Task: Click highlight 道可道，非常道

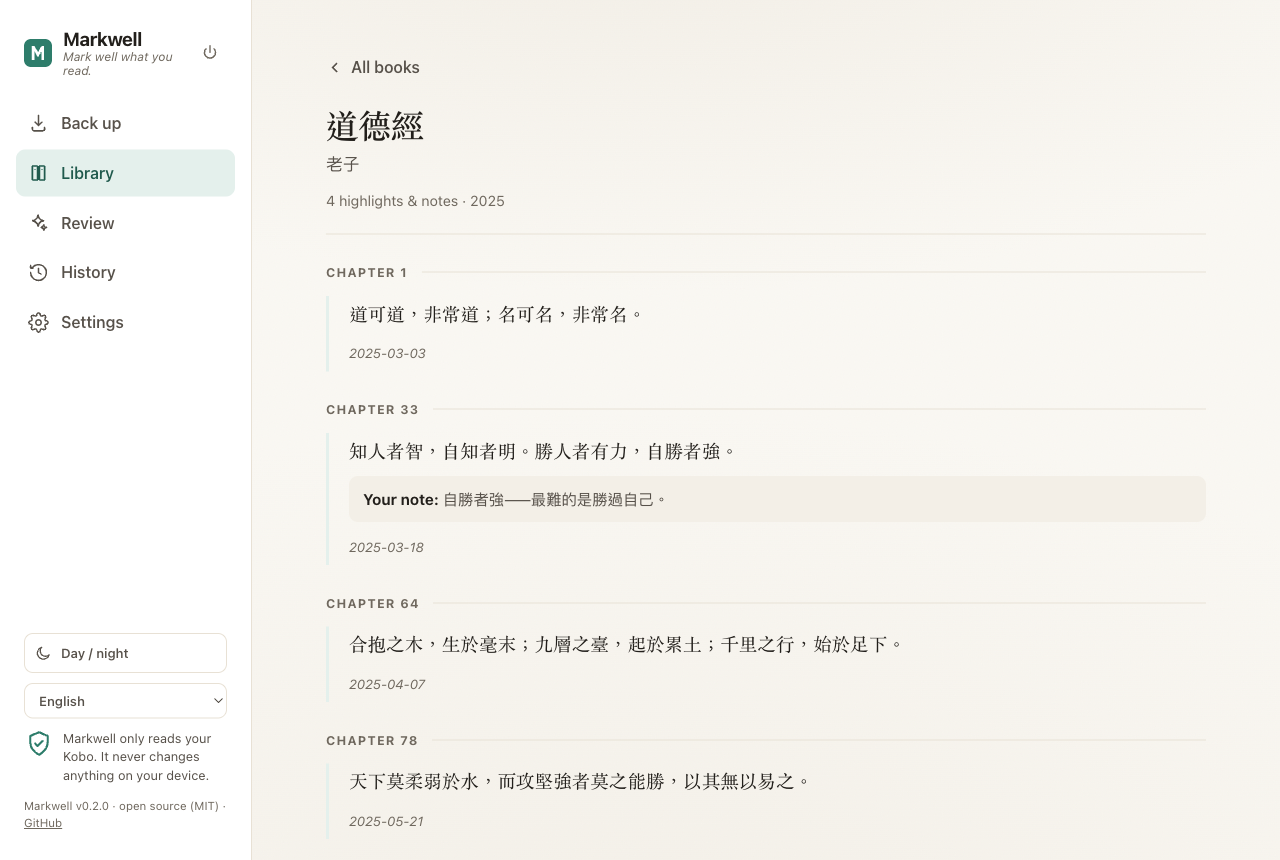Action: coord(497,314)
